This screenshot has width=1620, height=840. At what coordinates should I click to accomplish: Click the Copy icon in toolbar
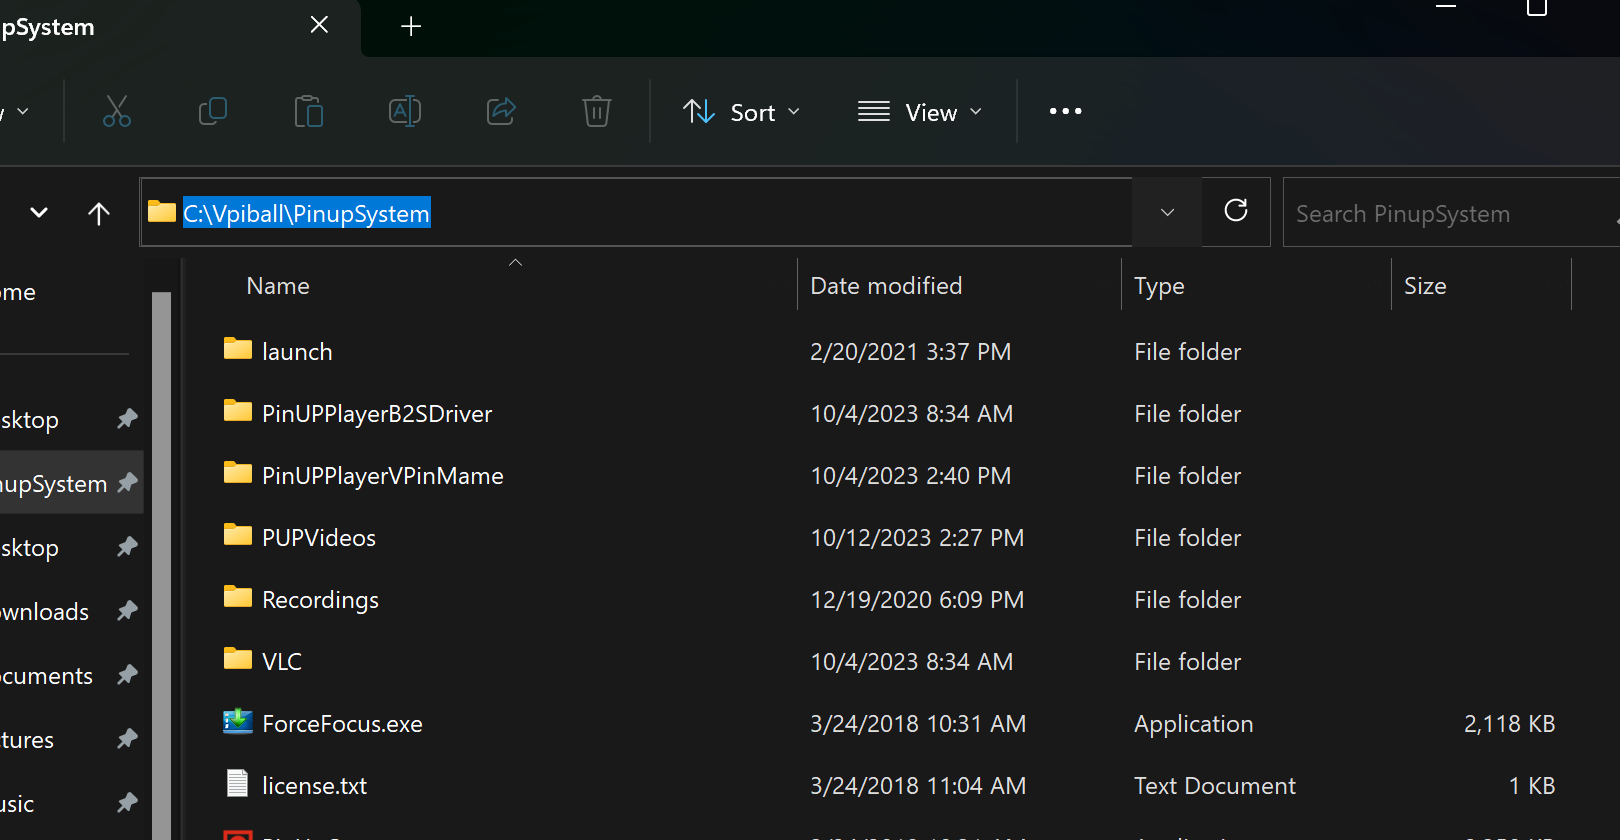213,111
